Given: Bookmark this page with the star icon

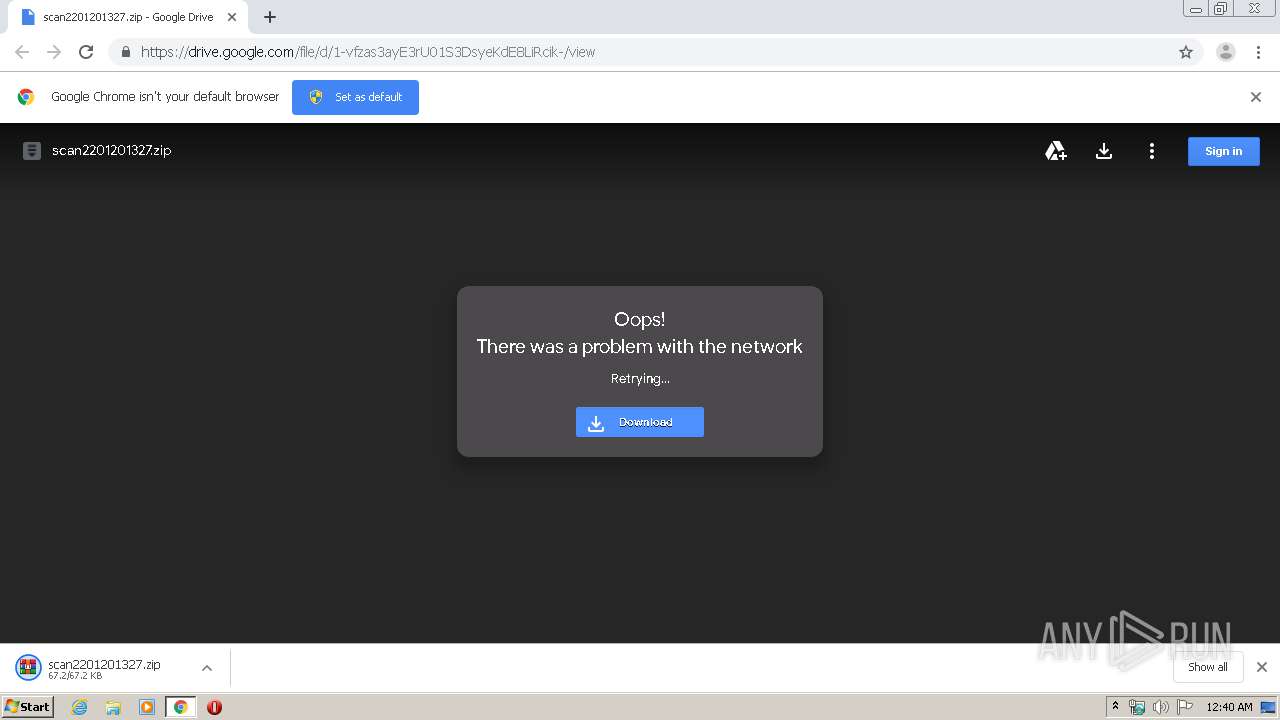Looking at the screenshot, I should pos(1186,52).
